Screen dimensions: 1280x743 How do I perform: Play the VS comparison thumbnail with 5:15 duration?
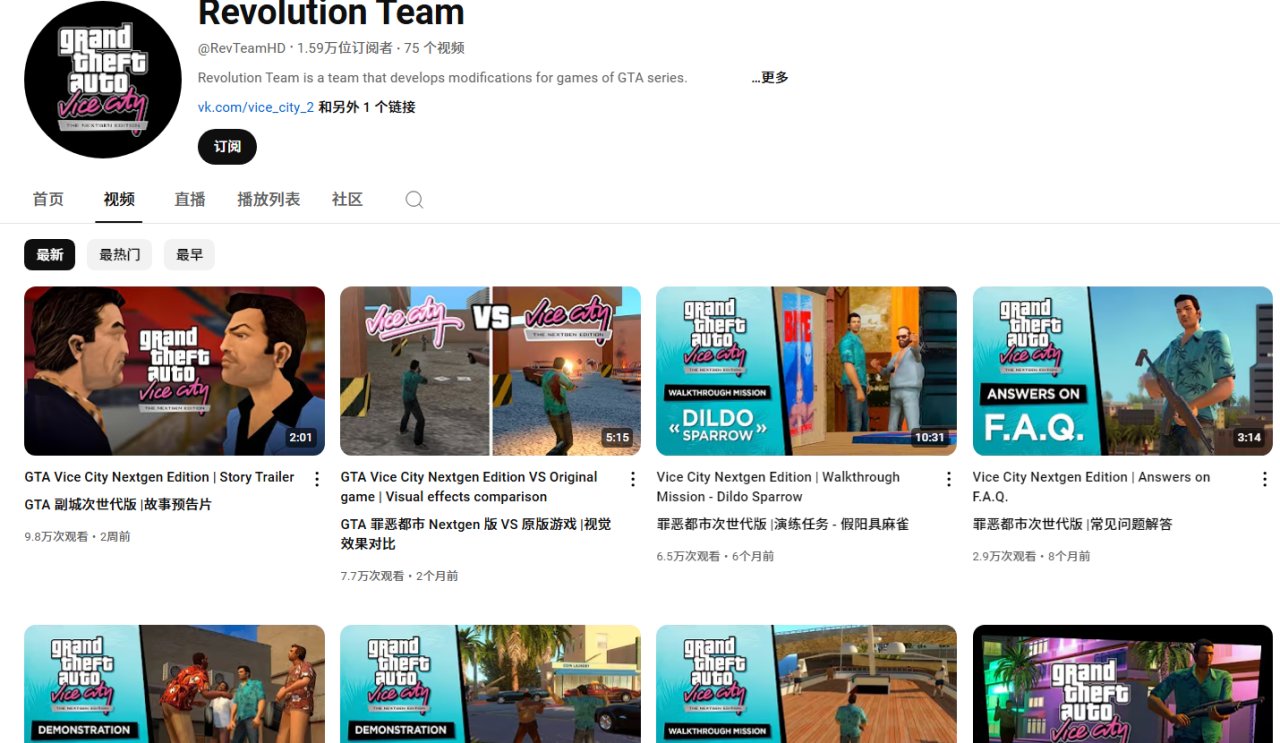pyautogui.click(x=490, y=371)
